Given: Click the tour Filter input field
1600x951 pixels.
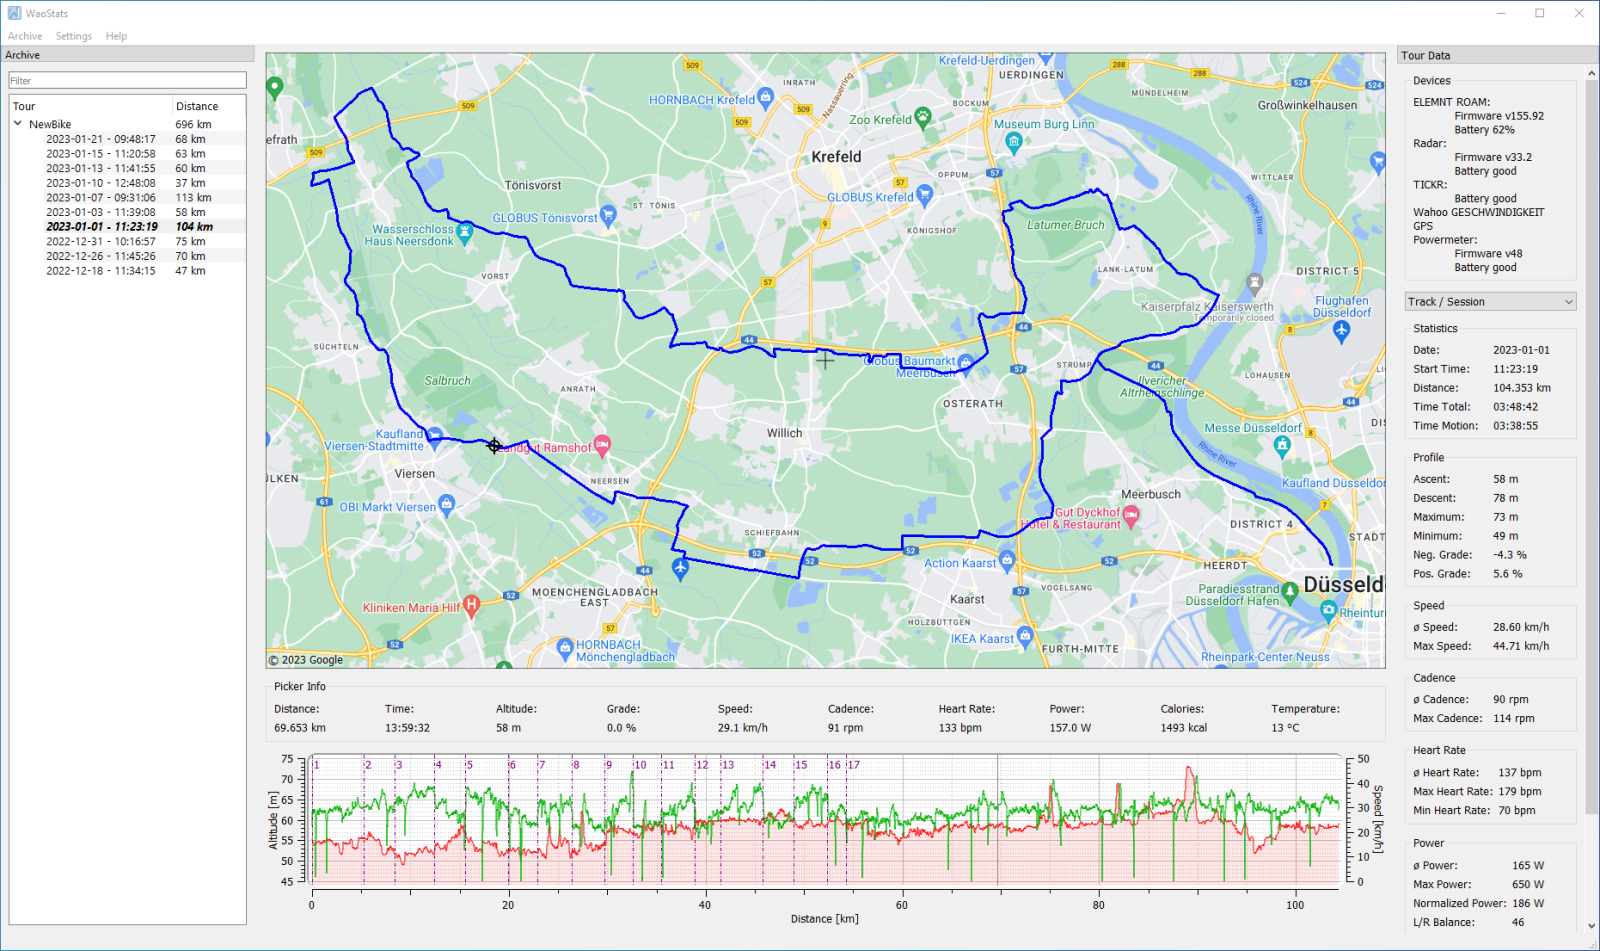Looking at the screenshot, I should tap(128, 80).
